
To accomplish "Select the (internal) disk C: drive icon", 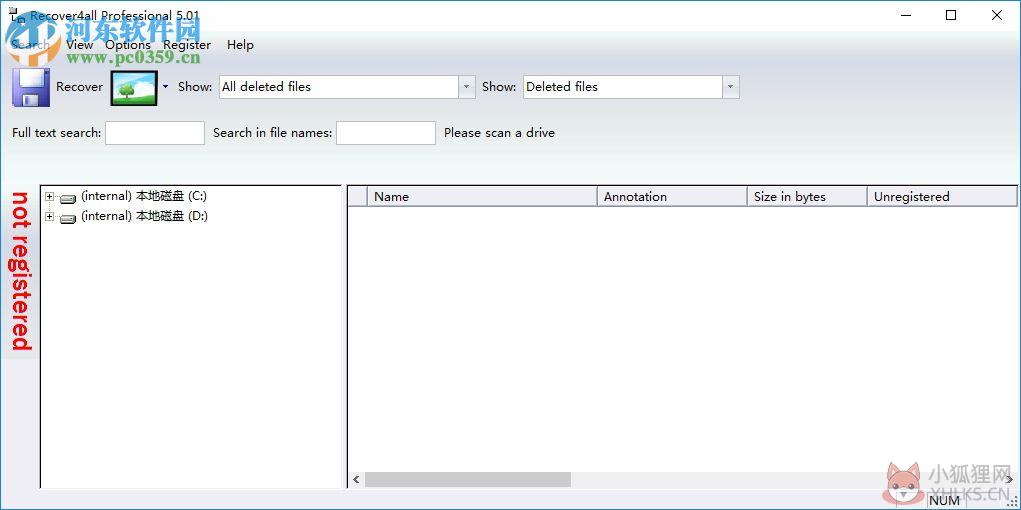I will tap(68, 198).
